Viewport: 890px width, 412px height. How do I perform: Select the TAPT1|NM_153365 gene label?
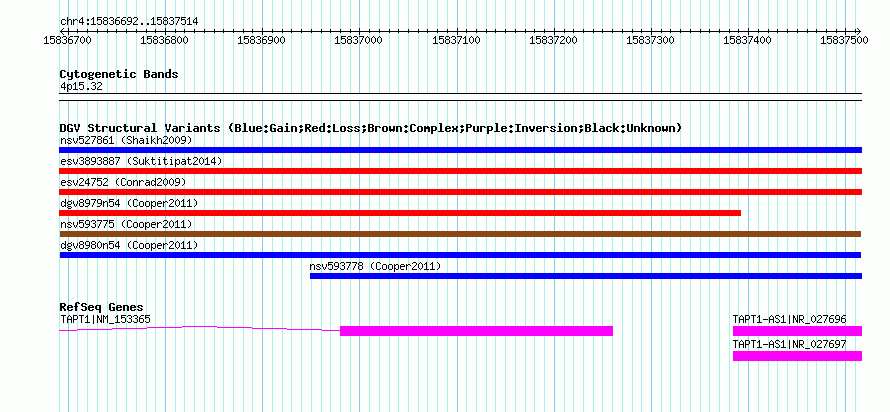tap(106, 319)
